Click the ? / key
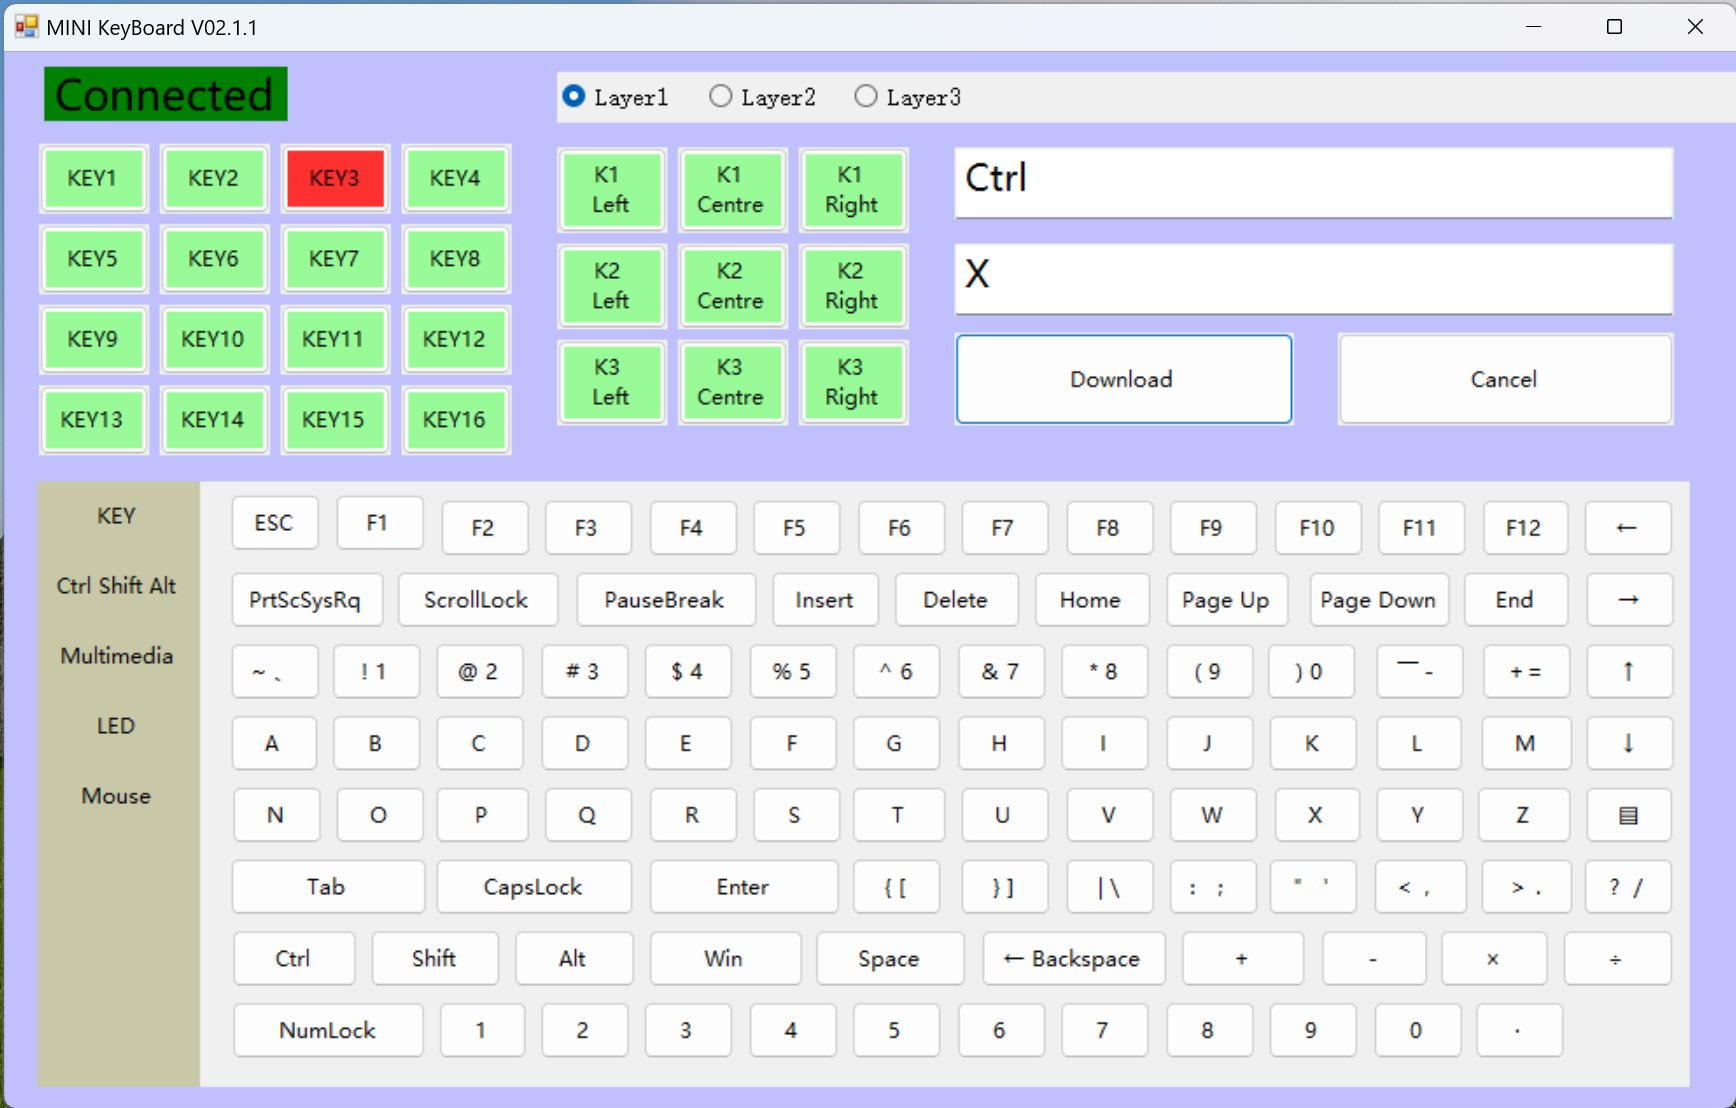This screenshot has height=1108, width=1736. [x=1627, y=887]
